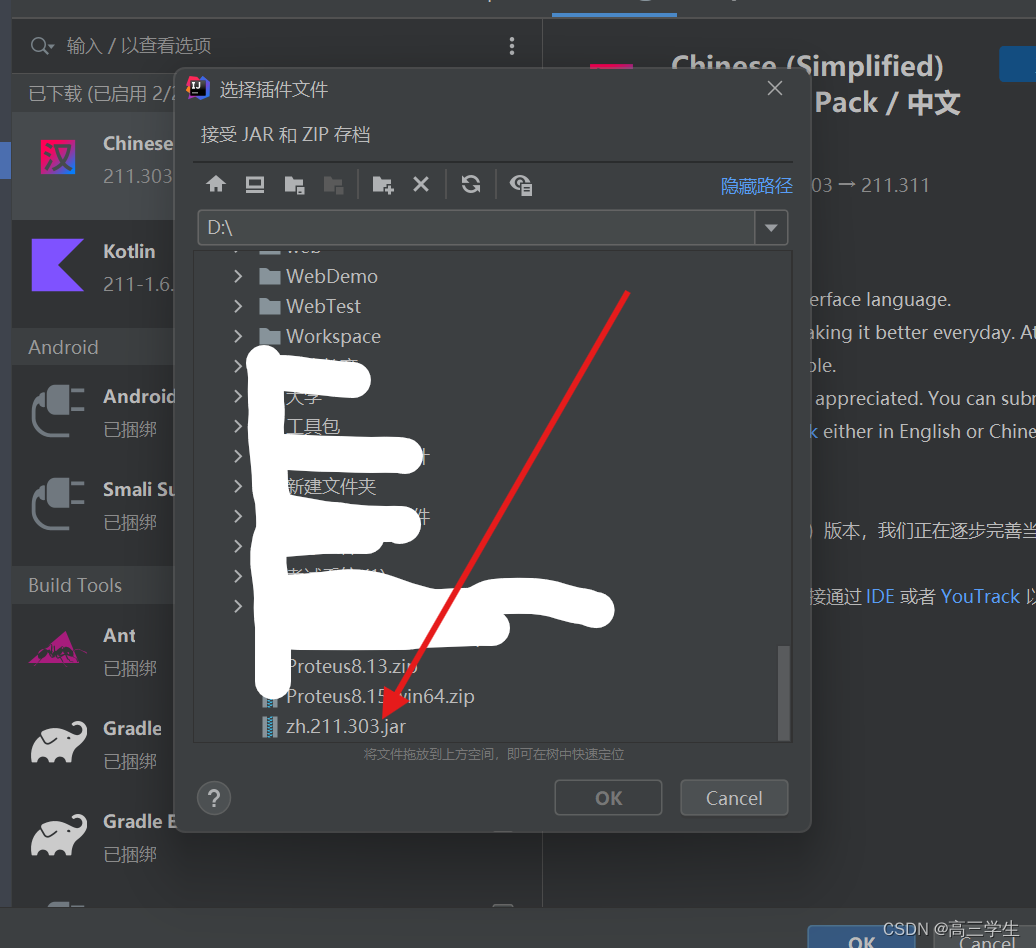This screenshot has height=948, width=1036.
Task: Toggle Show Hidden Files icon in the dialog
Action: coord(520,184)
